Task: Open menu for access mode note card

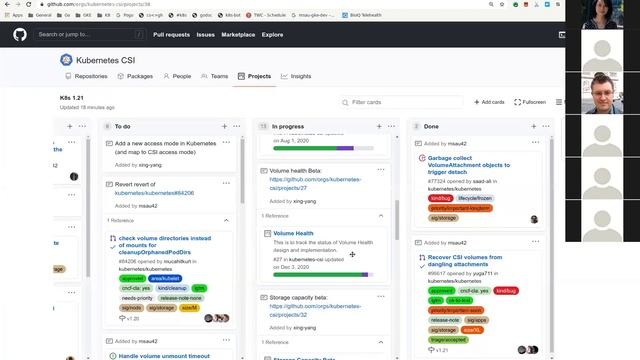Action: pyautogui.click(x=226, y=142)
